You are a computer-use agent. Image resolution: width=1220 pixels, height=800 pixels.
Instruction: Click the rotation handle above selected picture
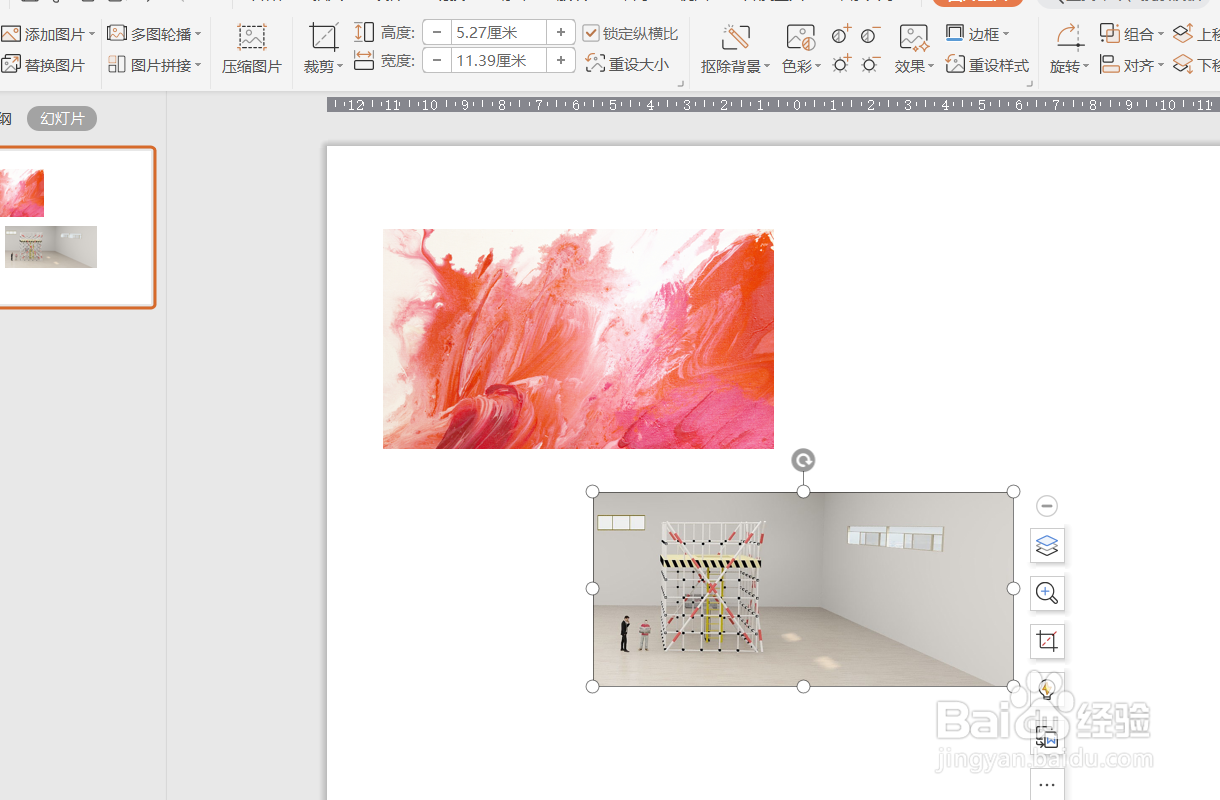[x=803, y=460]
